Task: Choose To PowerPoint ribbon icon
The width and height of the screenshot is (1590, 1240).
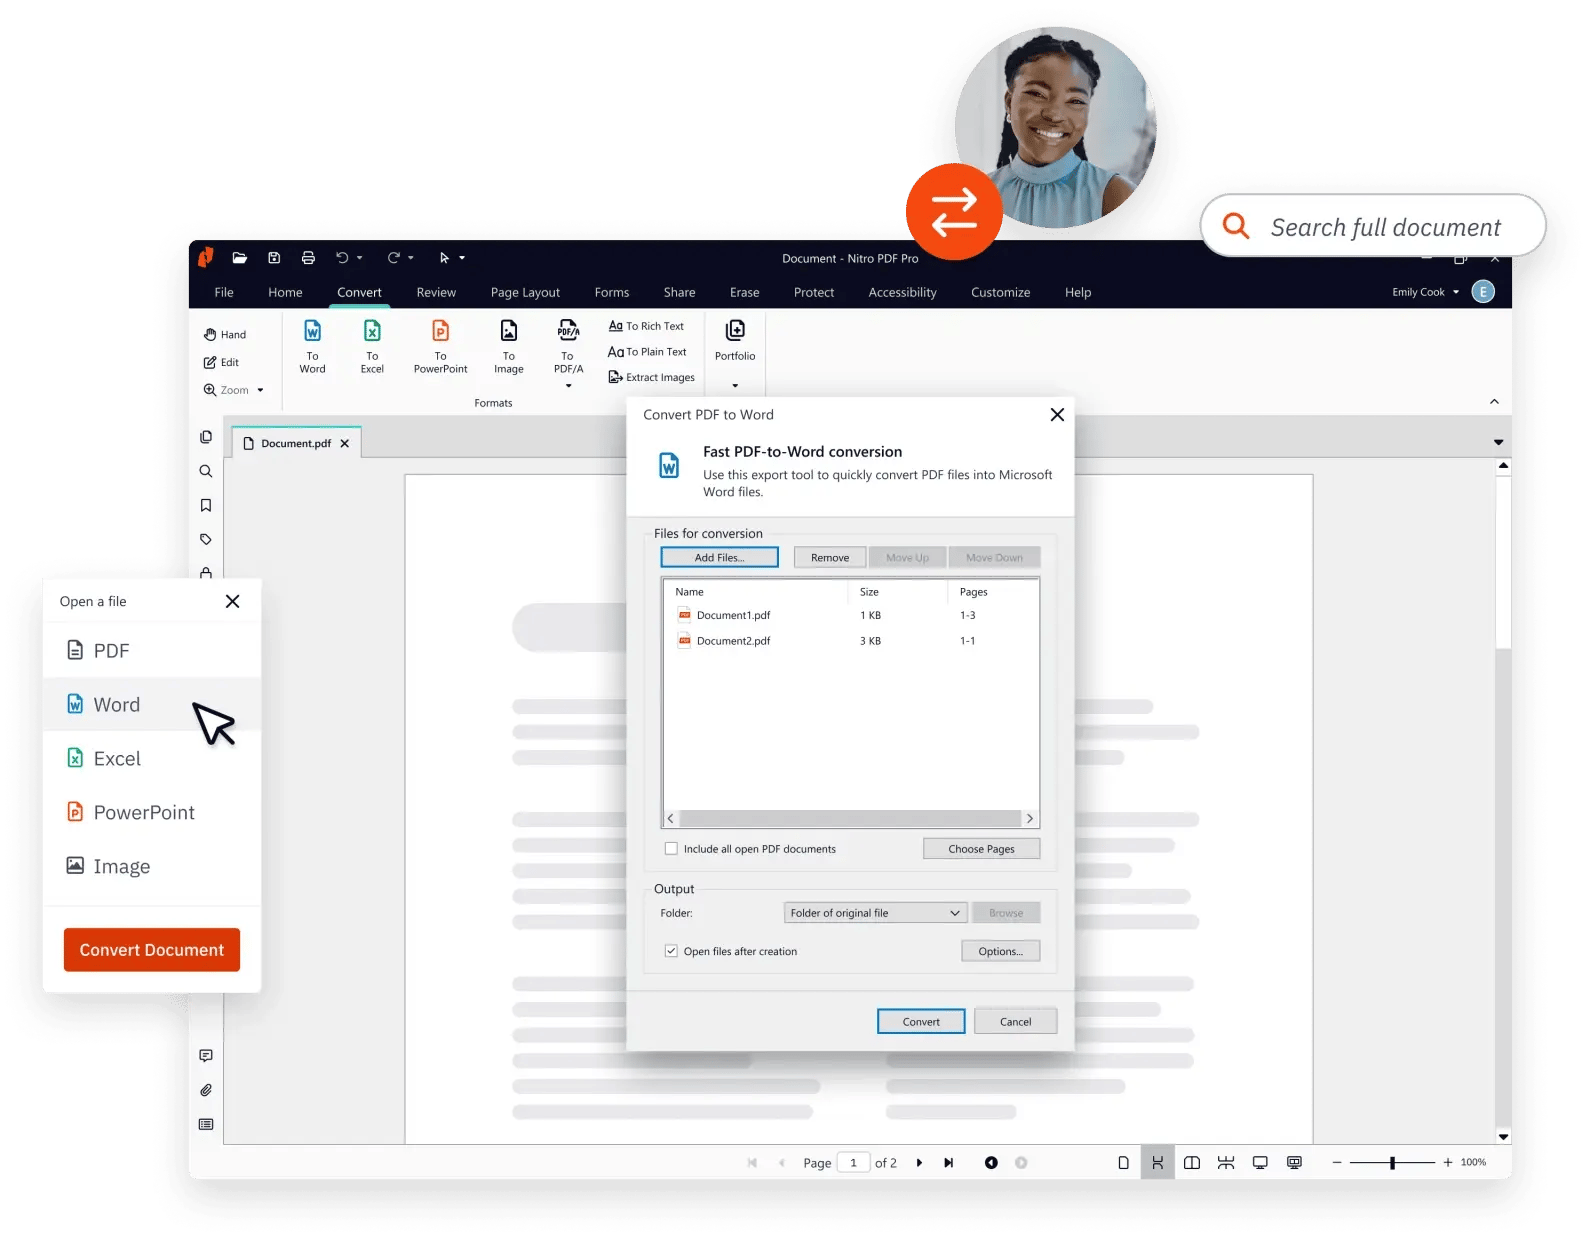Action: [440, 347]
